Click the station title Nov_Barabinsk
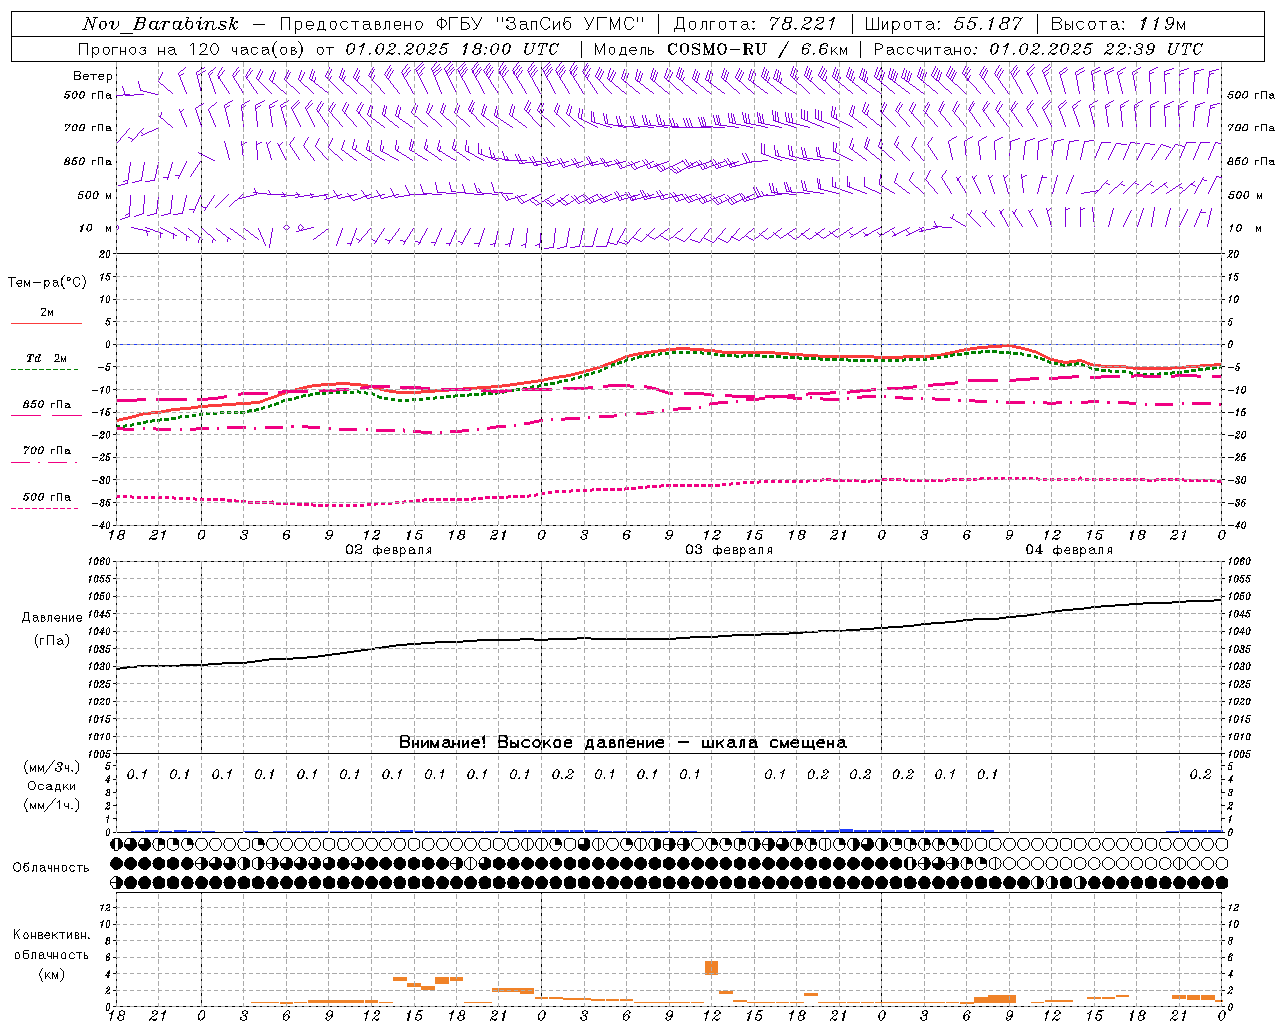 [x=160, y=24]
